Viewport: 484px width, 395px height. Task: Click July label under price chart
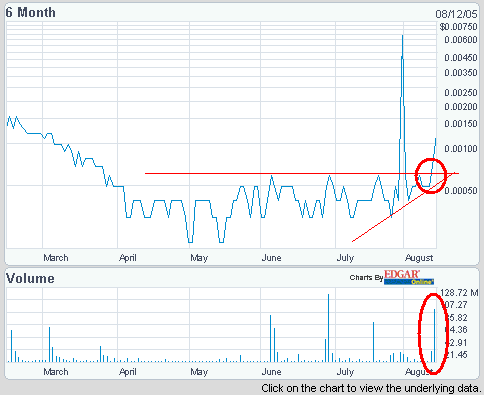[345, 258]
